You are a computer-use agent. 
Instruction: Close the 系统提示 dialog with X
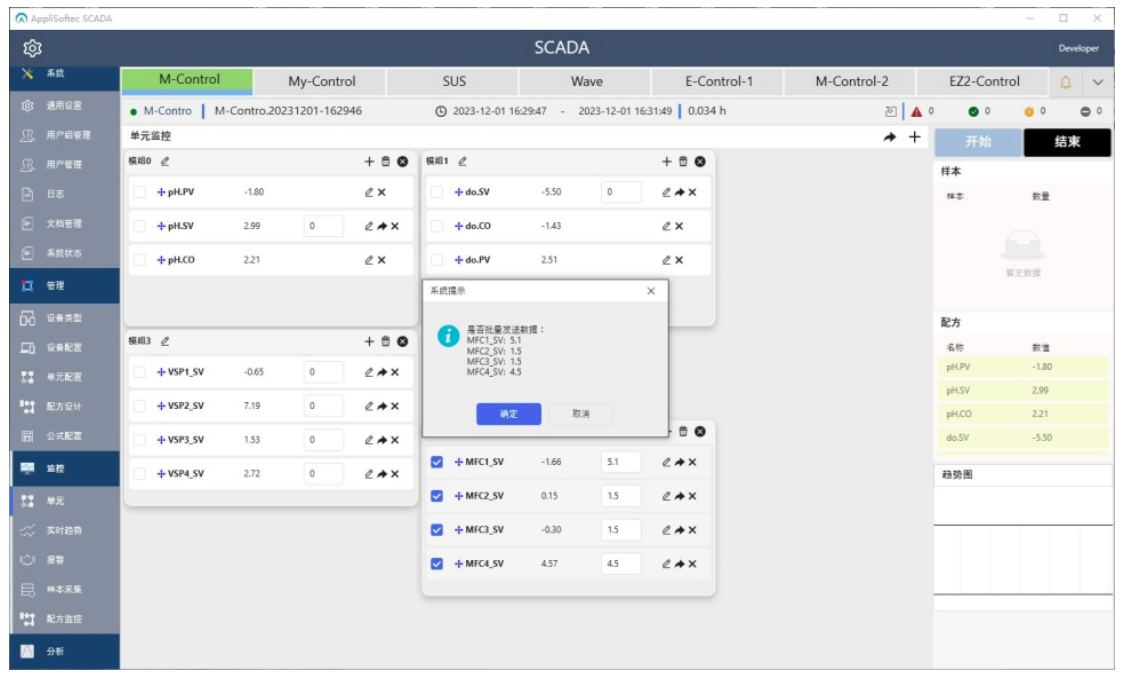(651, 291)
